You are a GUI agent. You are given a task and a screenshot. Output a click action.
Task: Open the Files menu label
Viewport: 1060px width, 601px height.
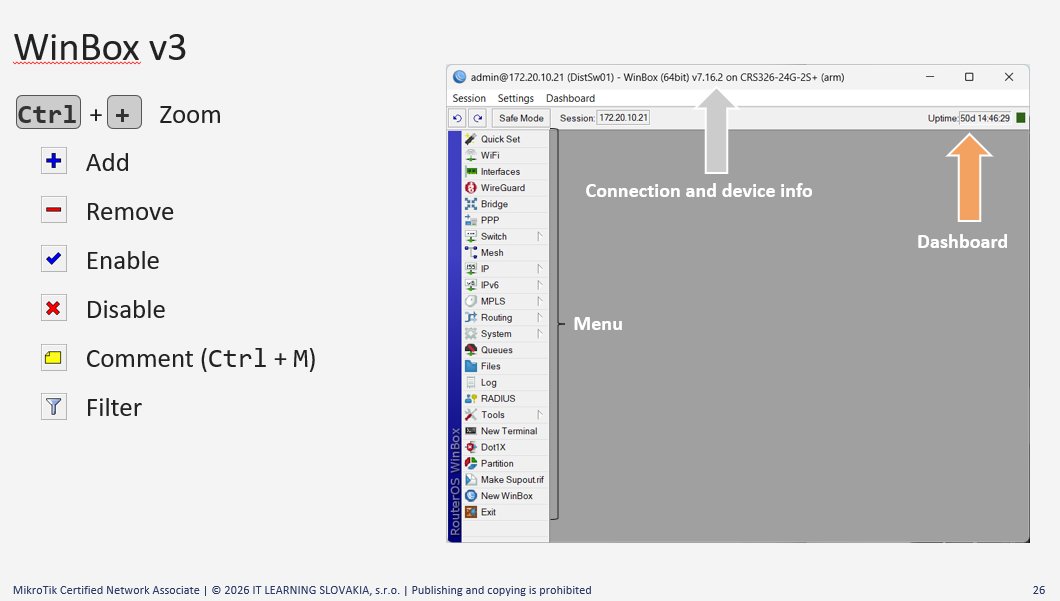click(x=491, y=366)
